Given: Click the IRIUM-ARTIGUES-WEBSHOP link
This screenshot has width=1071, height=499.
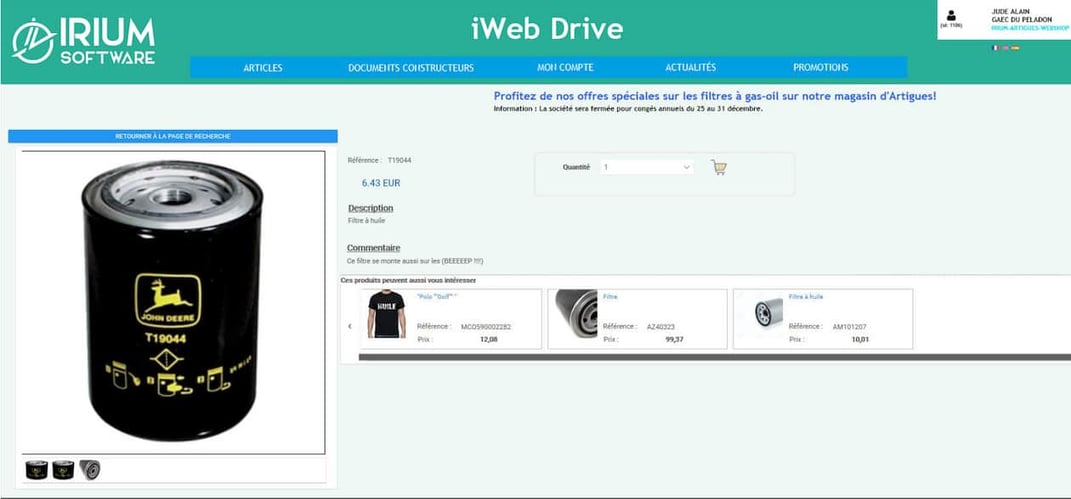Looking at the screenshot, I should pyautogui.click(x=1031, y=28).
